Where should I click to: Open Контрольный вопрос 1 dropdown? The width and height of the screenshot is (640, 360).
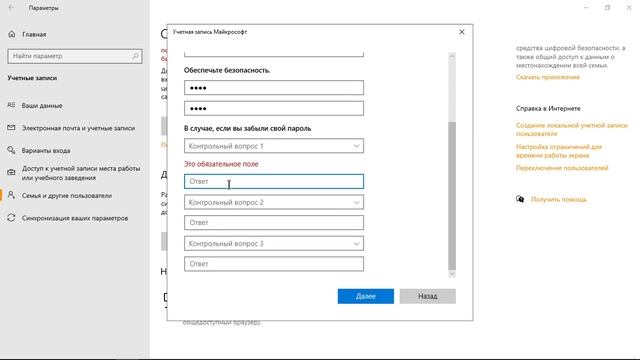point(274,146)
